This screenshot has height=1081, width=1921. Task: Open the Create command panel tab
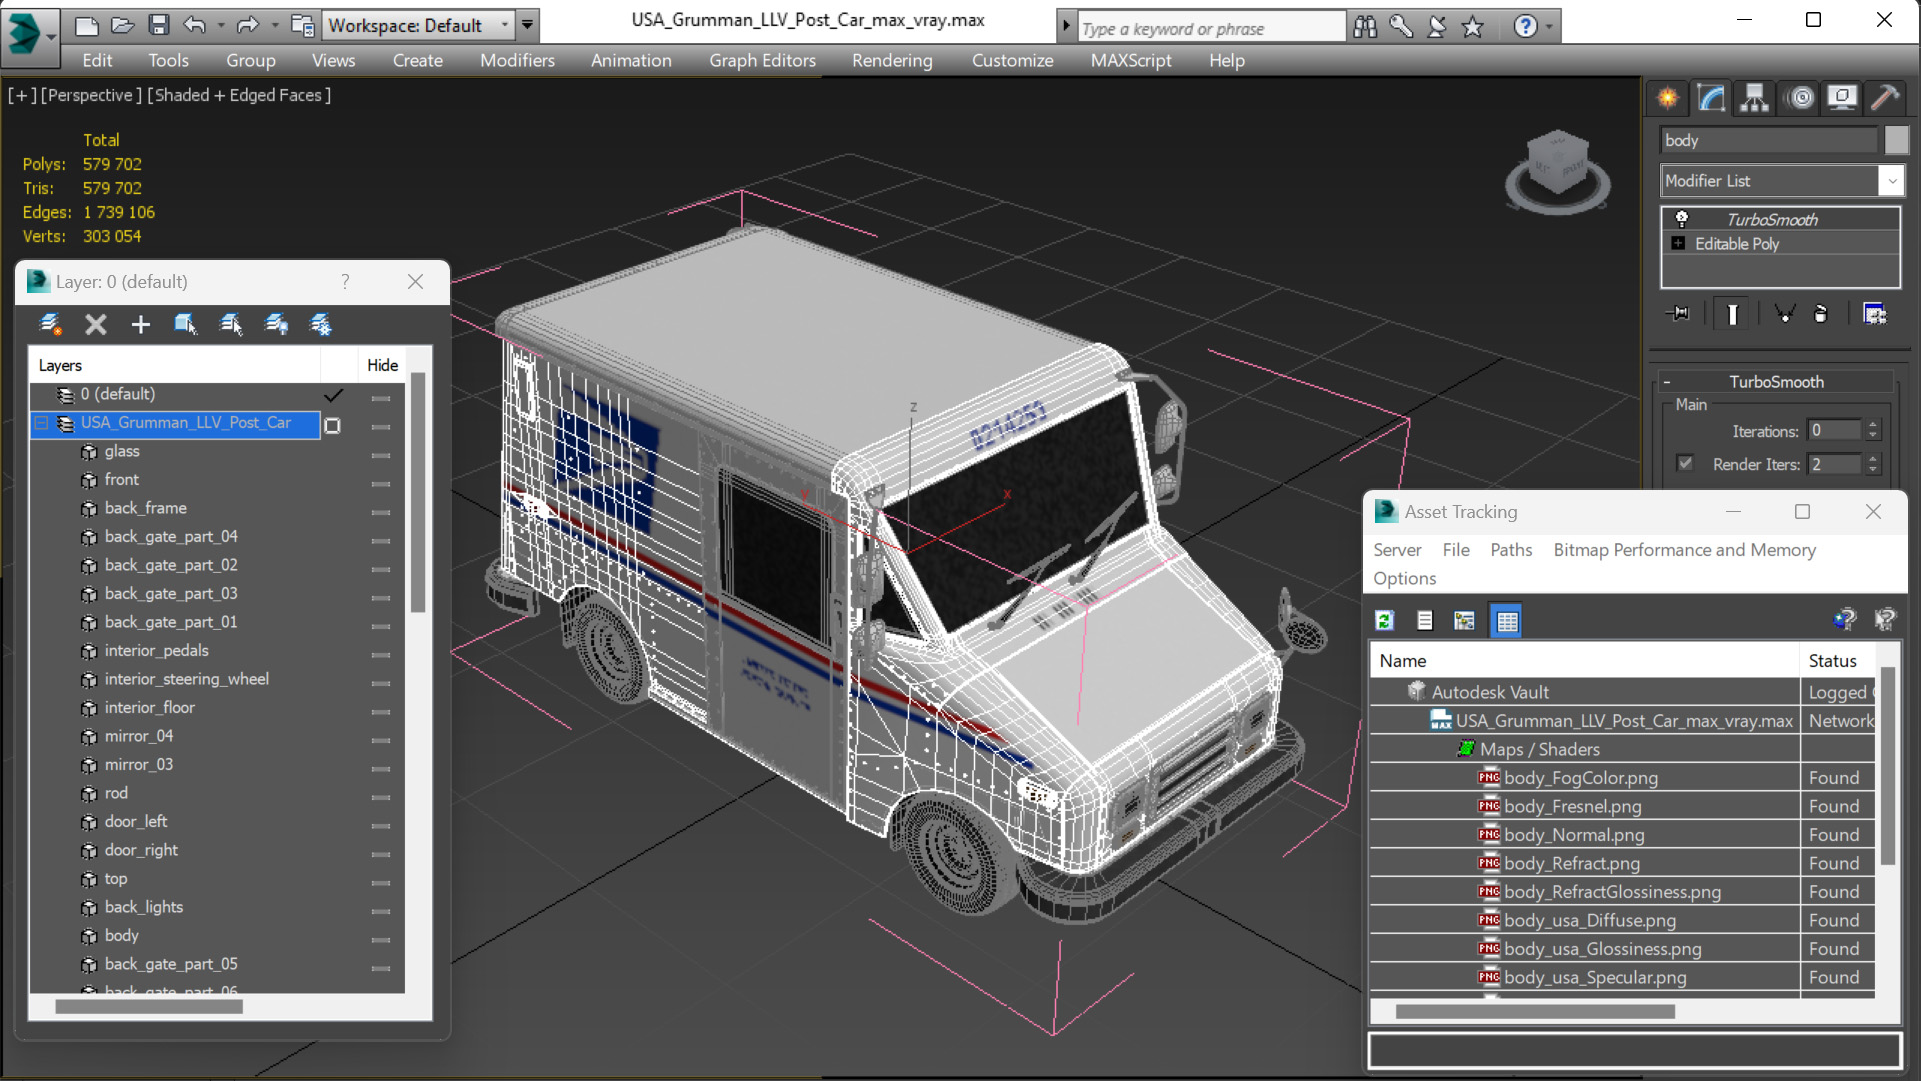[1668, 98]
